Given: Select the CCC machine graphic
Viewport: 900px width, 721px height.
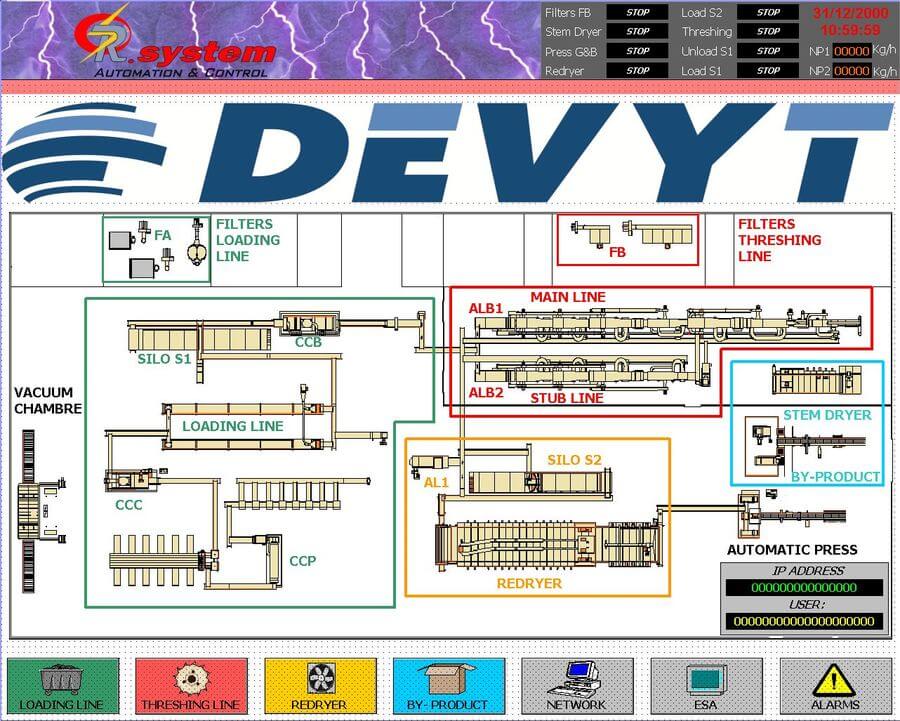Looking at the screenshot, I should pos(133,478).
